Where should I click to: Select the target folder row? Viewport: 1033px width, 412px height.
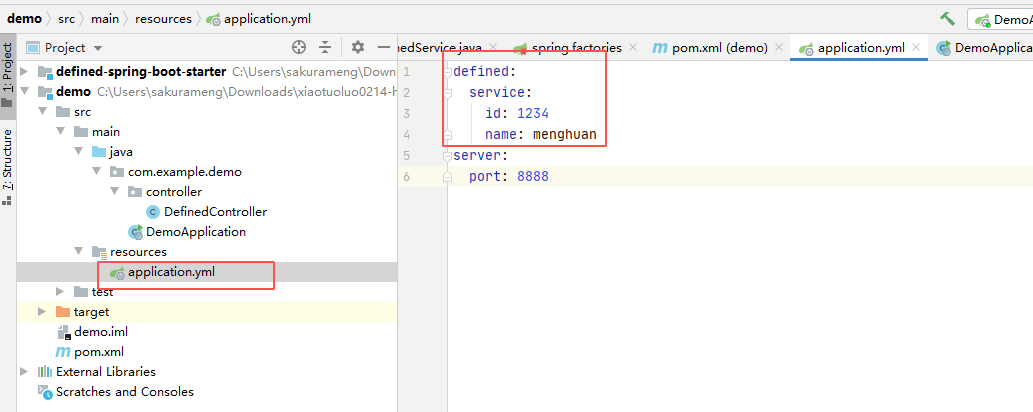(207, 311)
